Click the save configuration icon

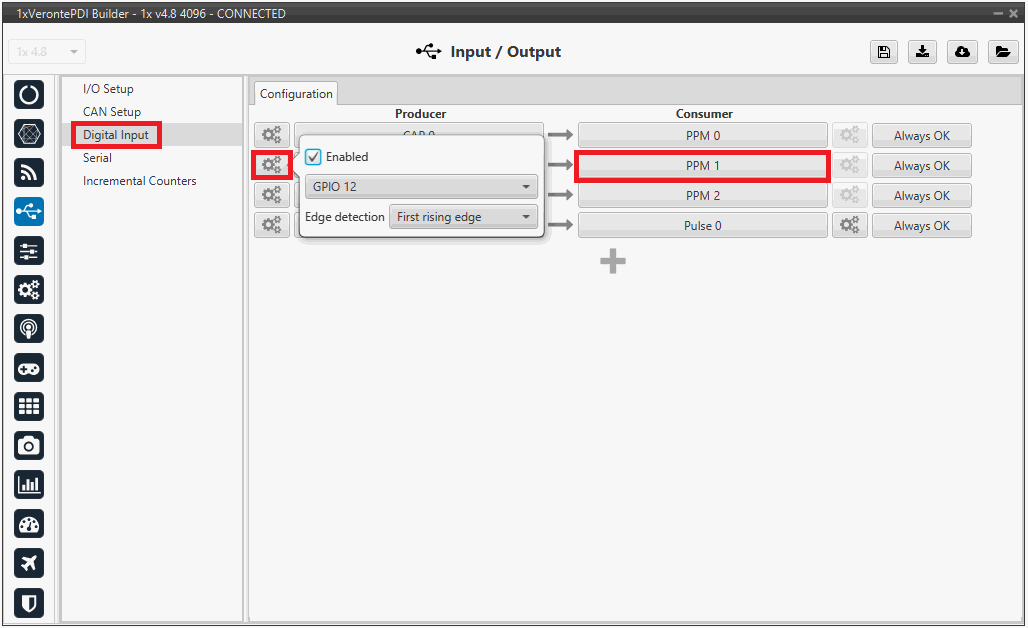click(883, 52)
